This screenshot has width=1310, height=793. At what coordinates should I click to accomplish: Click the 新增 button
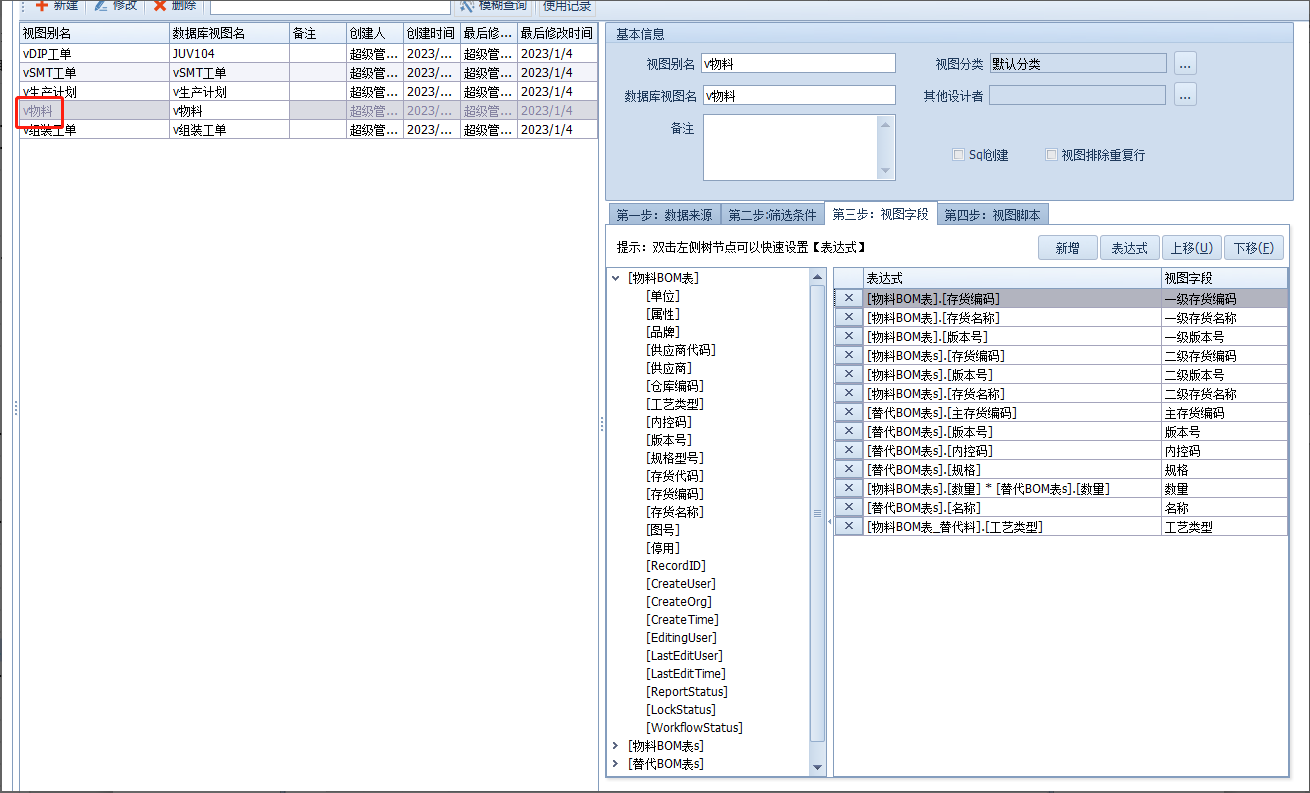coord(1067,248)
